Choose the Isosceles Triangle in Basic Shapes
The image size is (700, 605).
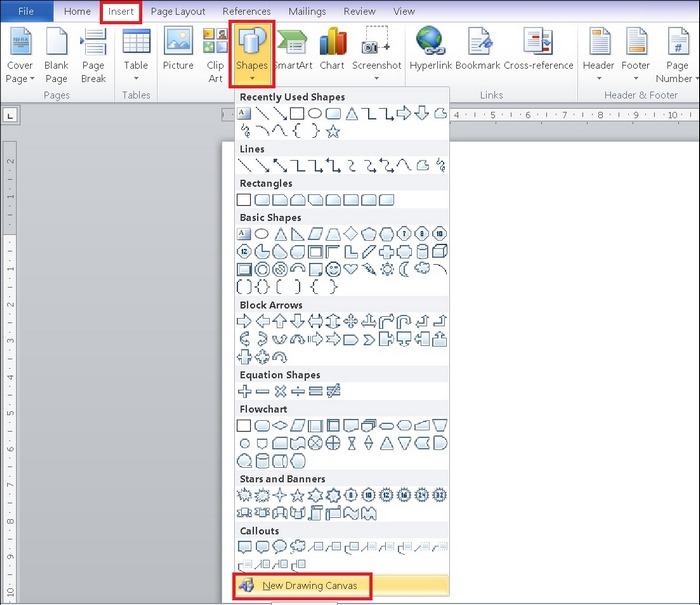(280, 234)
